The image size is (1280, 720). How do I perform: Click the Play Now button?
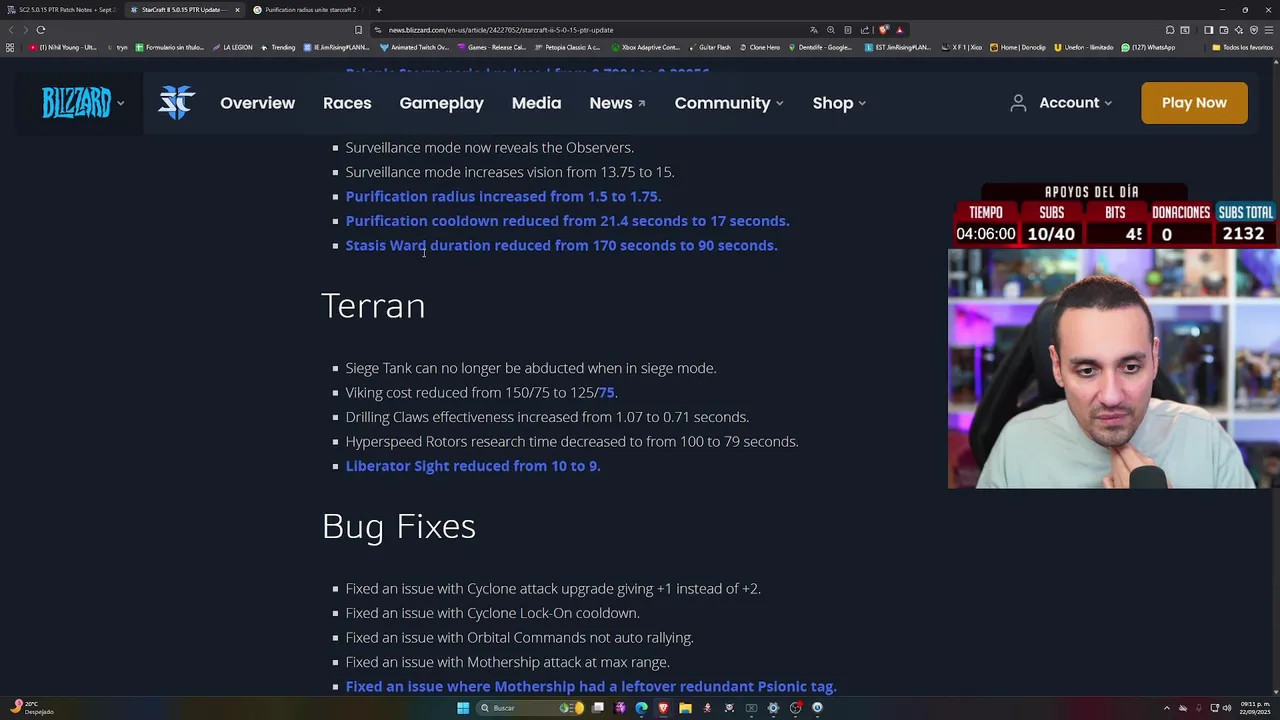click(1194, 103)
